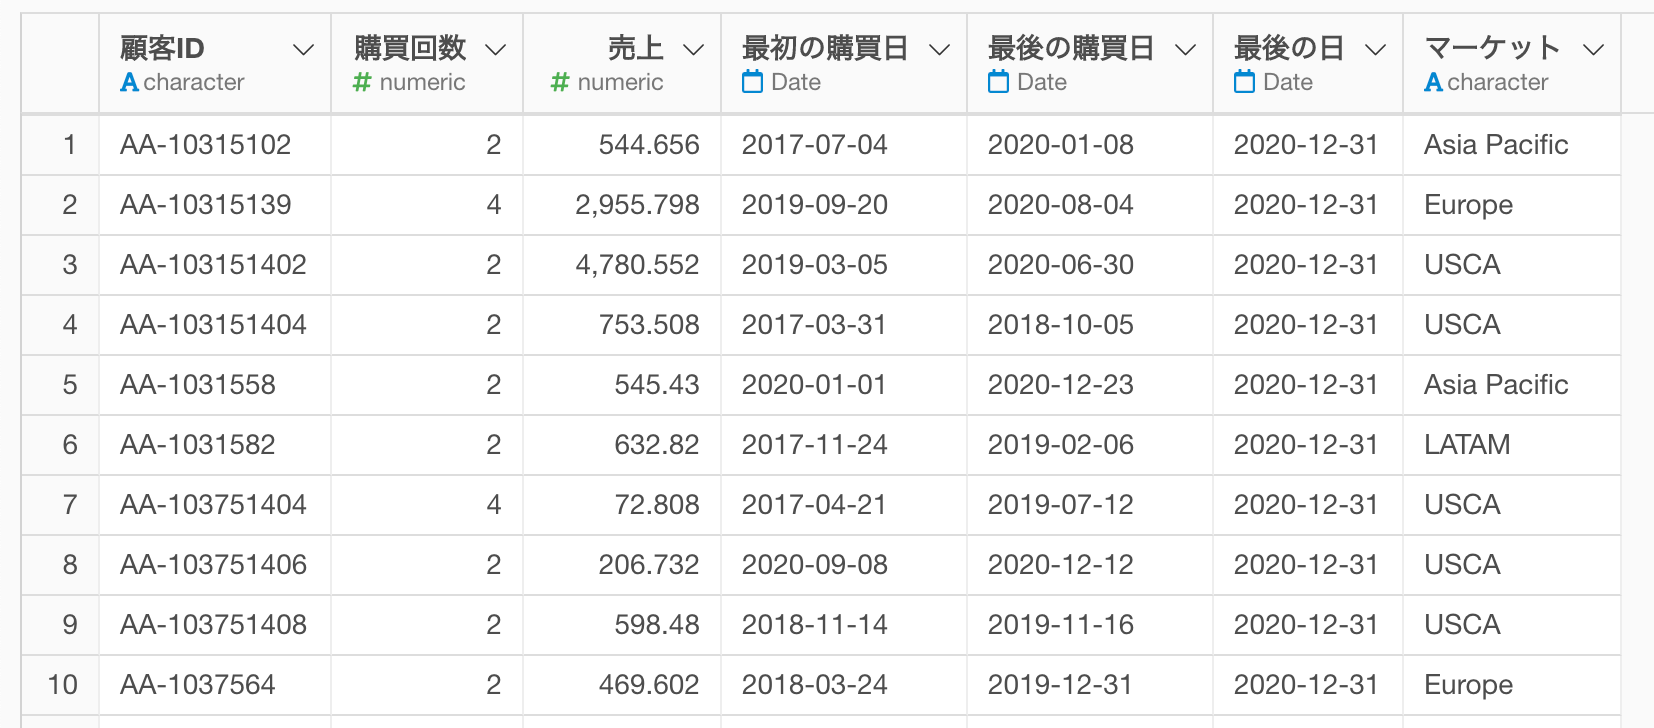Open the 顧客ID column dropdown menu
Screen dimensions: 1654x728
pos(303,50)
